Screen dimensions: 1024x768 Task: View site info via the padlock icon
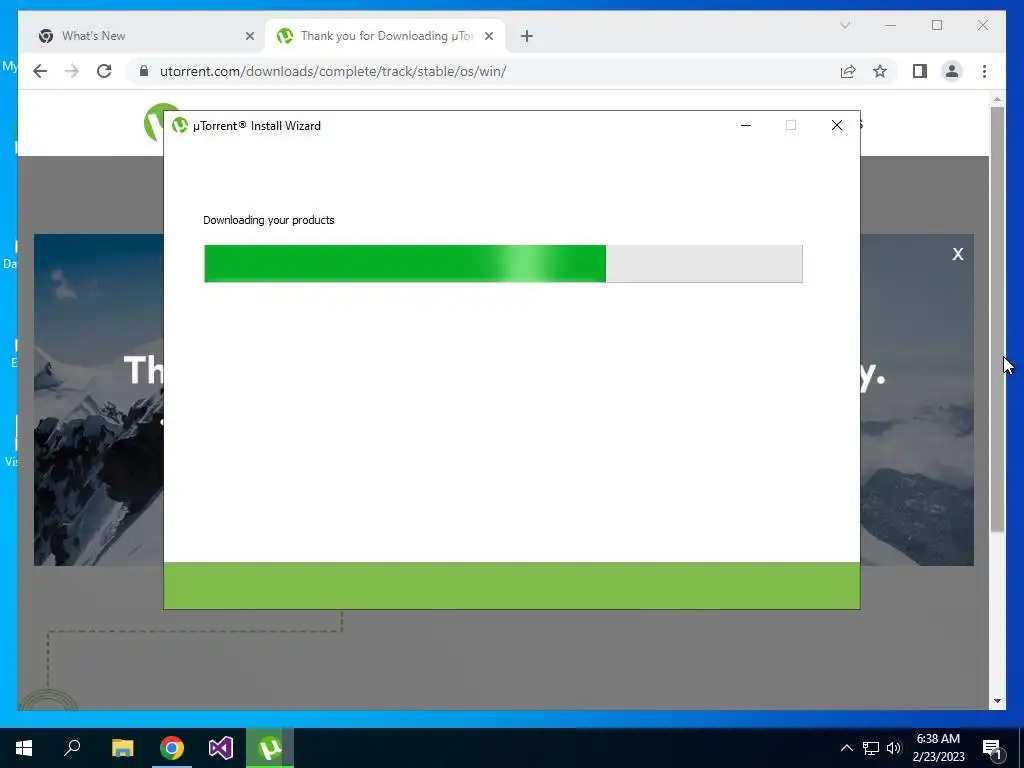(144, 71)
